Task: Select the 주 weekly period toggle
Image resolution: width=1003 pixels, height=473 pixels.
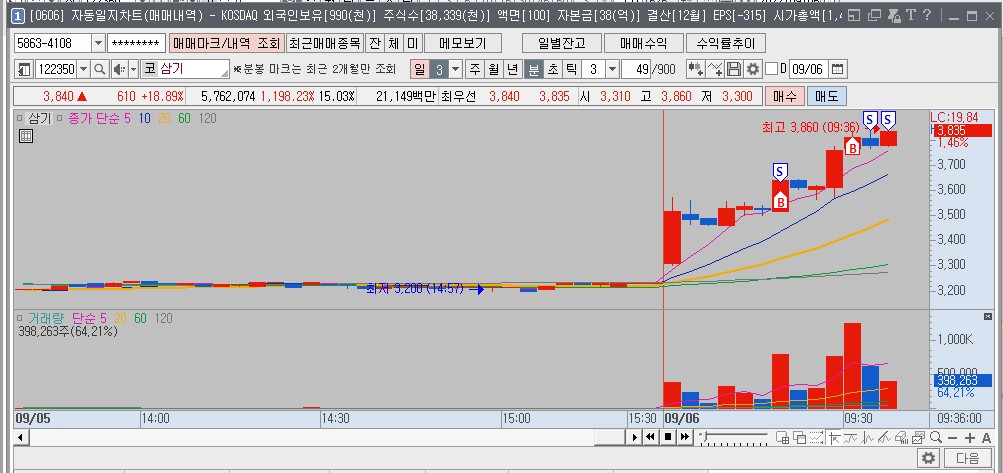Action: point(474,69)
